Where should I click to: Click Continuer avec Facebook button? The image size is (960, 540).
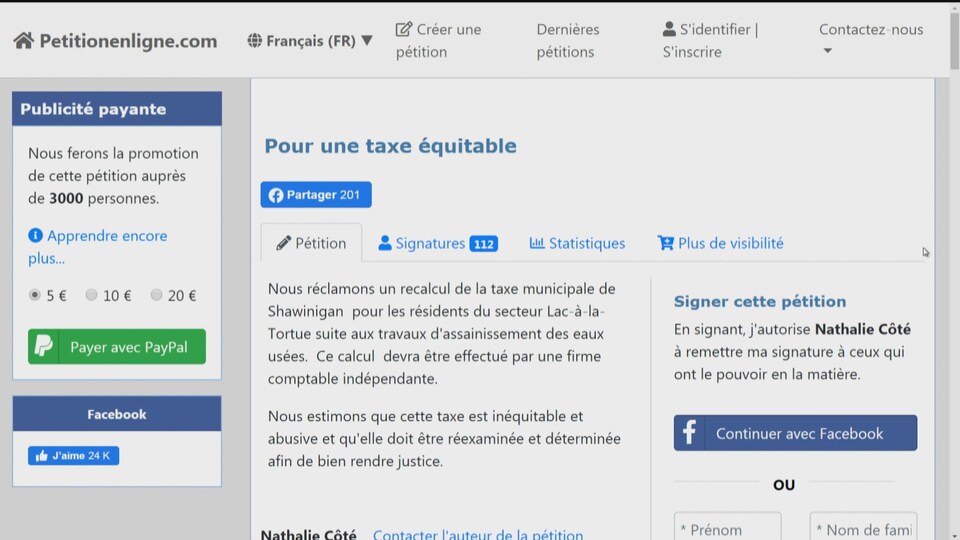795,433
